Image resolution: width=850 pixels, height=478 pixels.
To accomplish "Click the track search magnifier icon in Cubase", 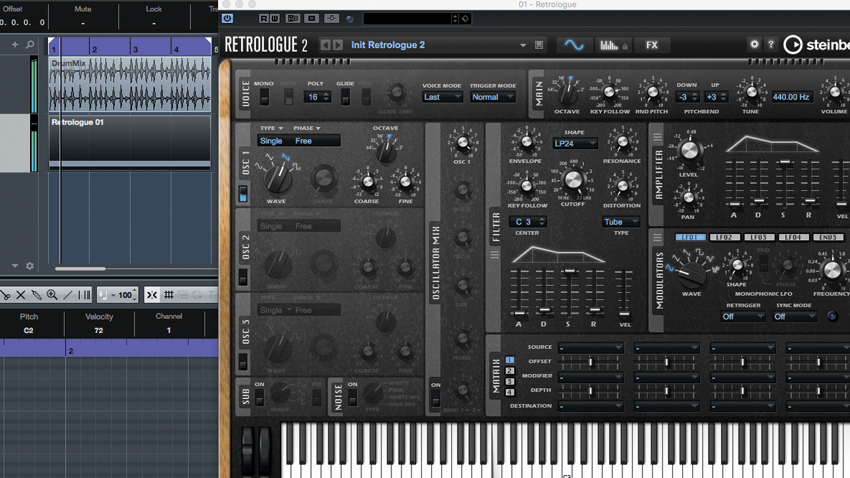I will [x=30, y=44].
